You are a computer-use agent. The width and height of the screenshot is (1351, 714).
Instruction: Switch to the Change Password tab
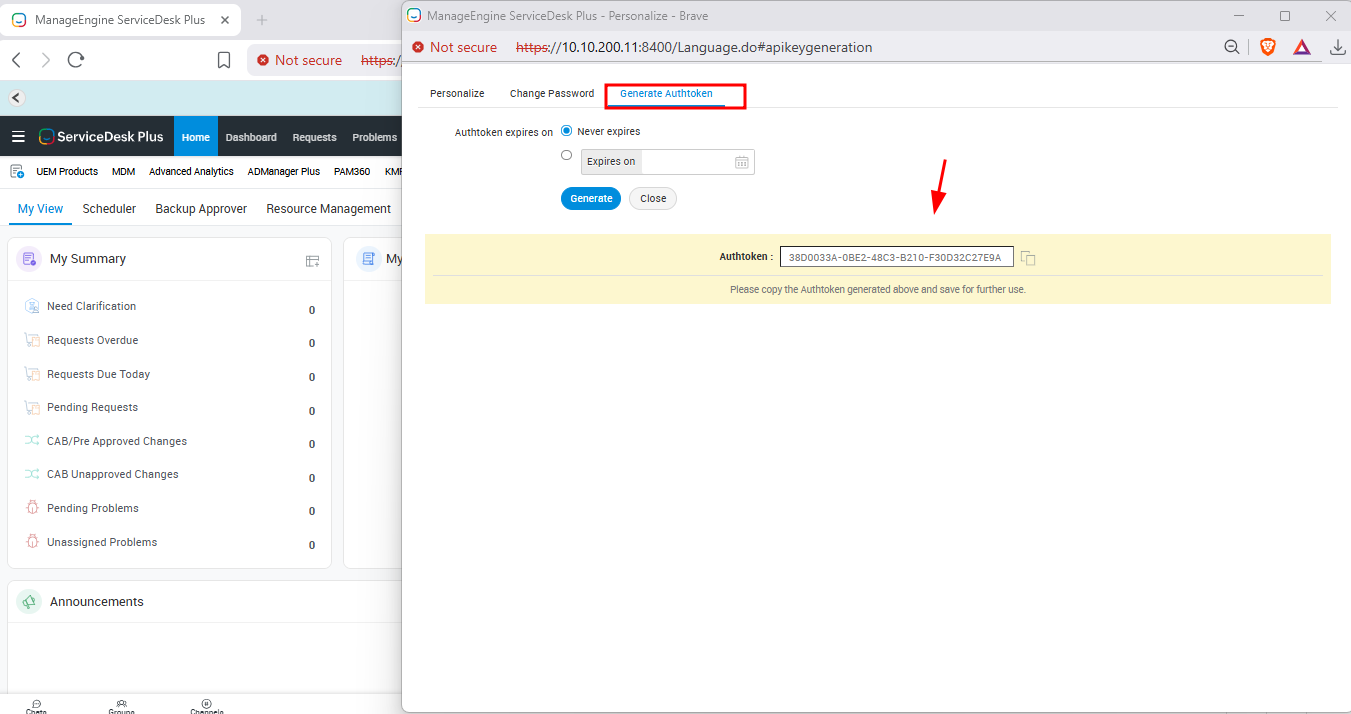click(x=552, y=94)
